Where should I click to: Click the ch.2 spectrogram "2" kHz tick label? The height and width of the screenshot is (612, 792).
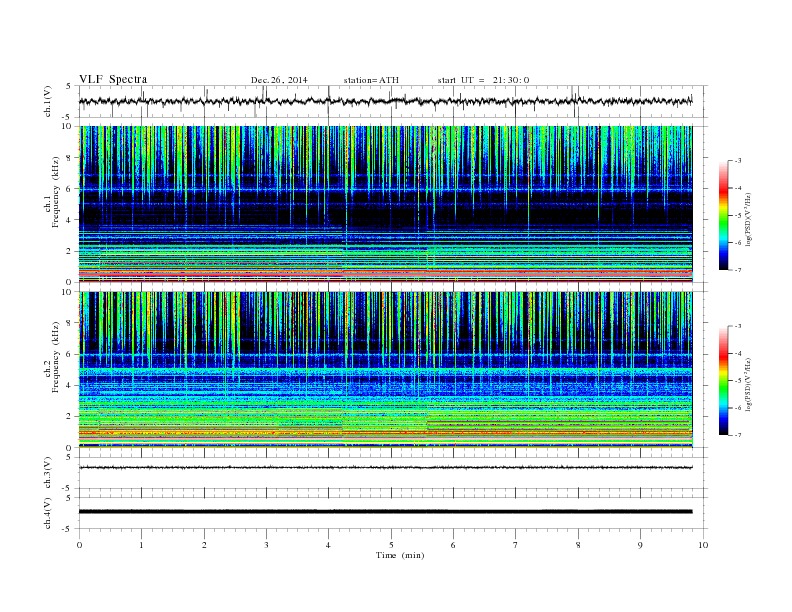coord(69,417)
